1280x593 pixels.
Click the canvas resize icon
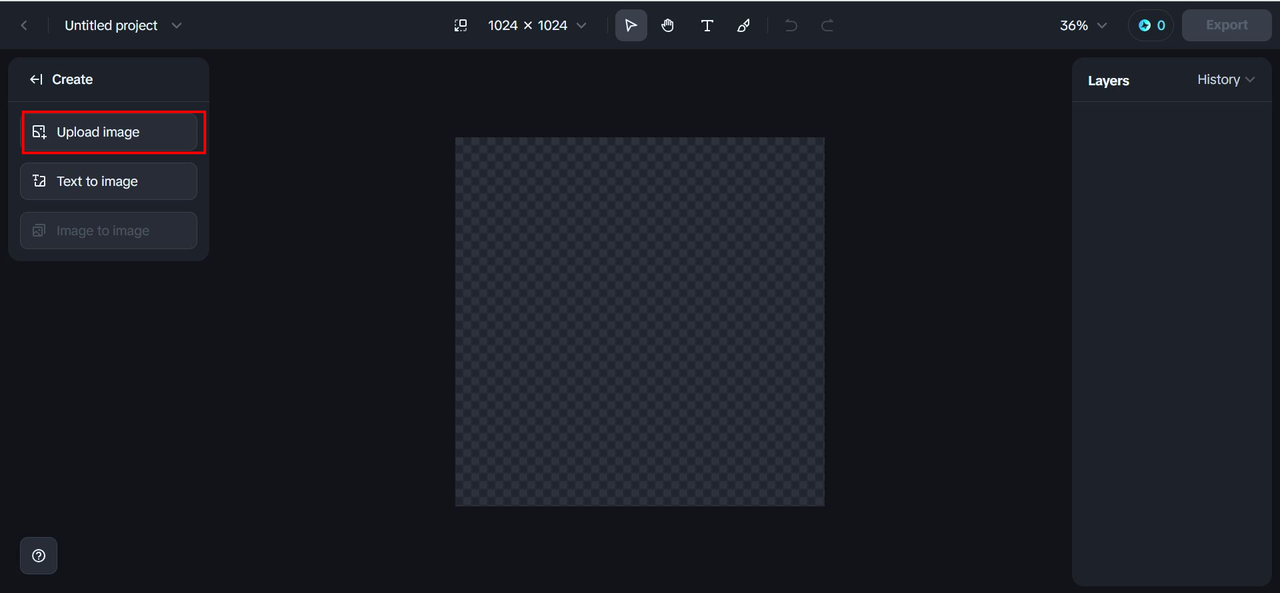tap(461, 26)
